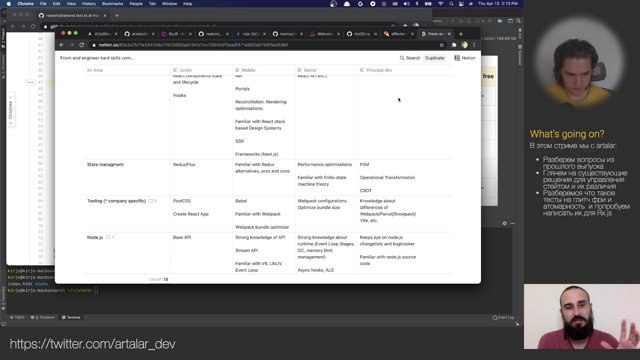Click IDE search magnifier icon at top right
The image size is (640, 360).
click(x=518, y=21)
